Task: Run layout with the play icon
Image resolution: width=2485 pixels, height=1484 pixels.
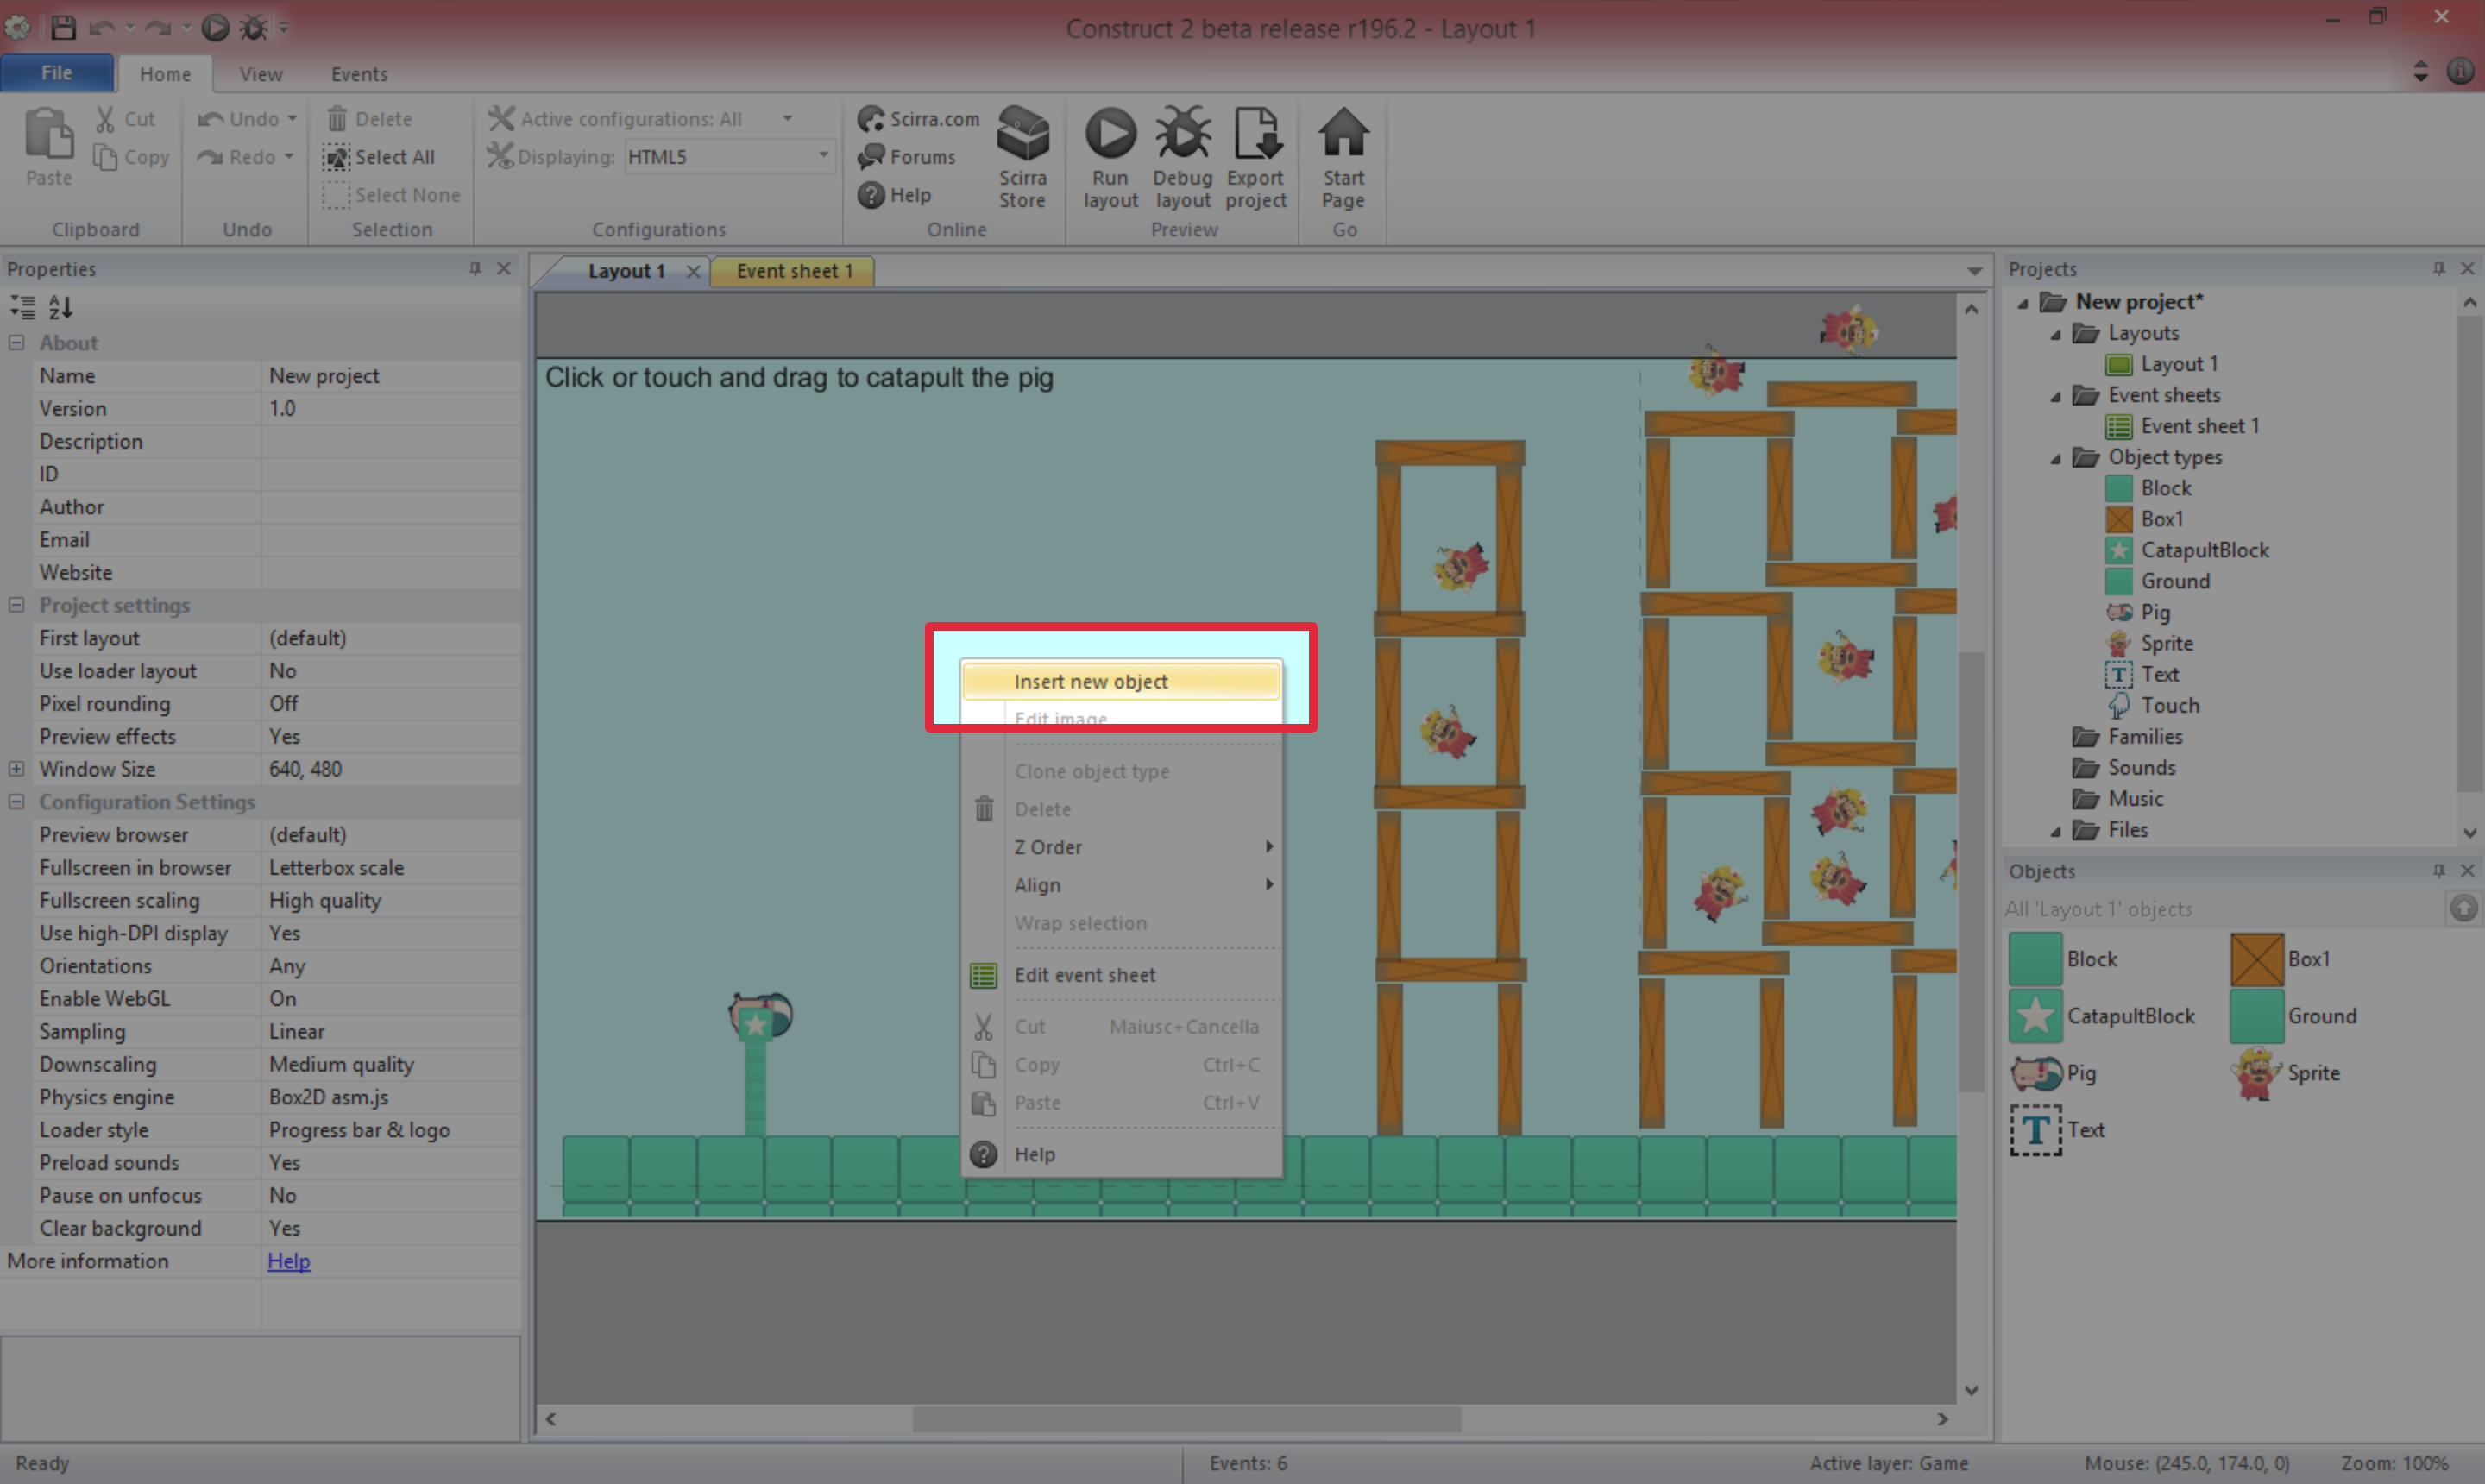Action: [x=1110, y=133]
